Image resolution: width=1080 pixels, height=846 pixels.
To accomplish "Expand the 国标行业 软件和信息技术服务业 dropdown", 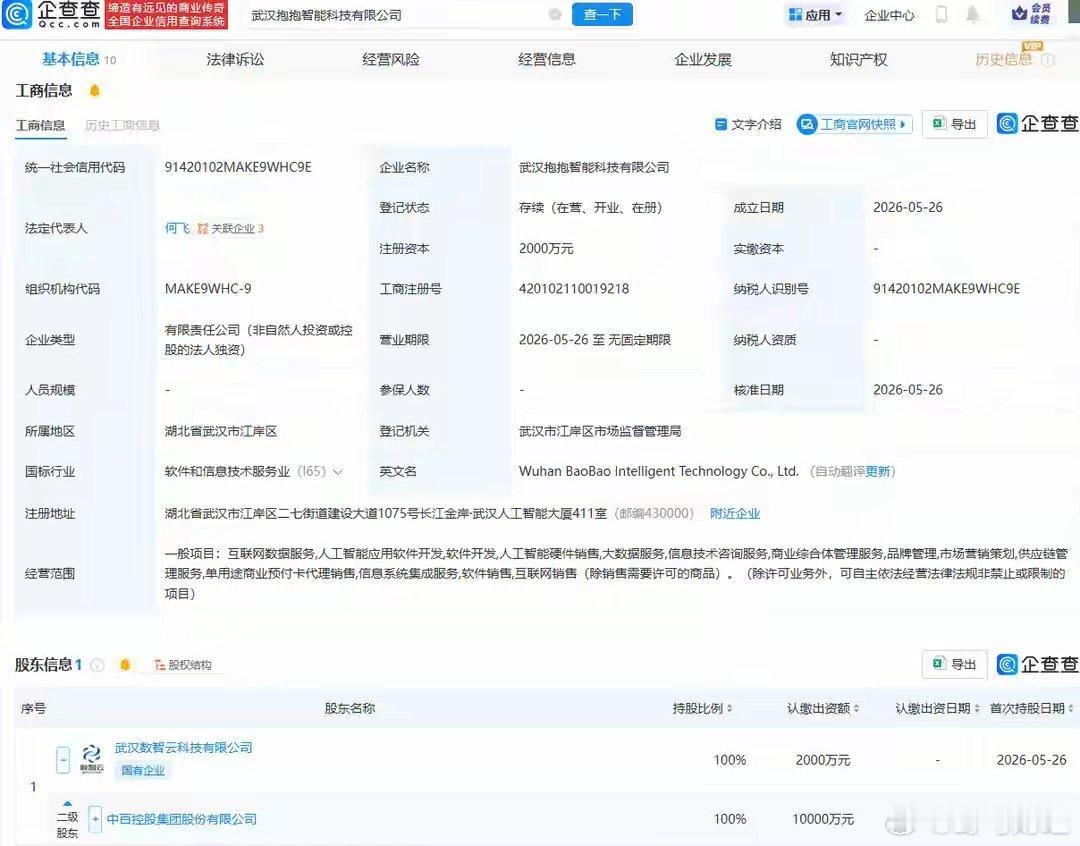I will (x=338, y=472).
